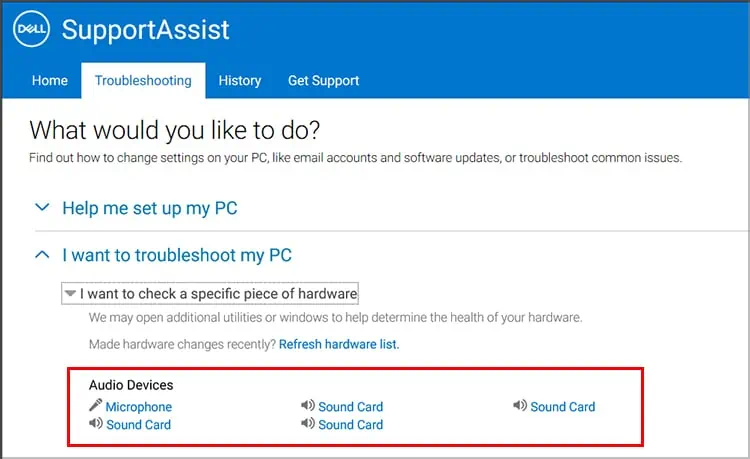Click the "Help me set up my PC" heading
The height and width of the screenshot is (459, 750).
pos(150,209)
